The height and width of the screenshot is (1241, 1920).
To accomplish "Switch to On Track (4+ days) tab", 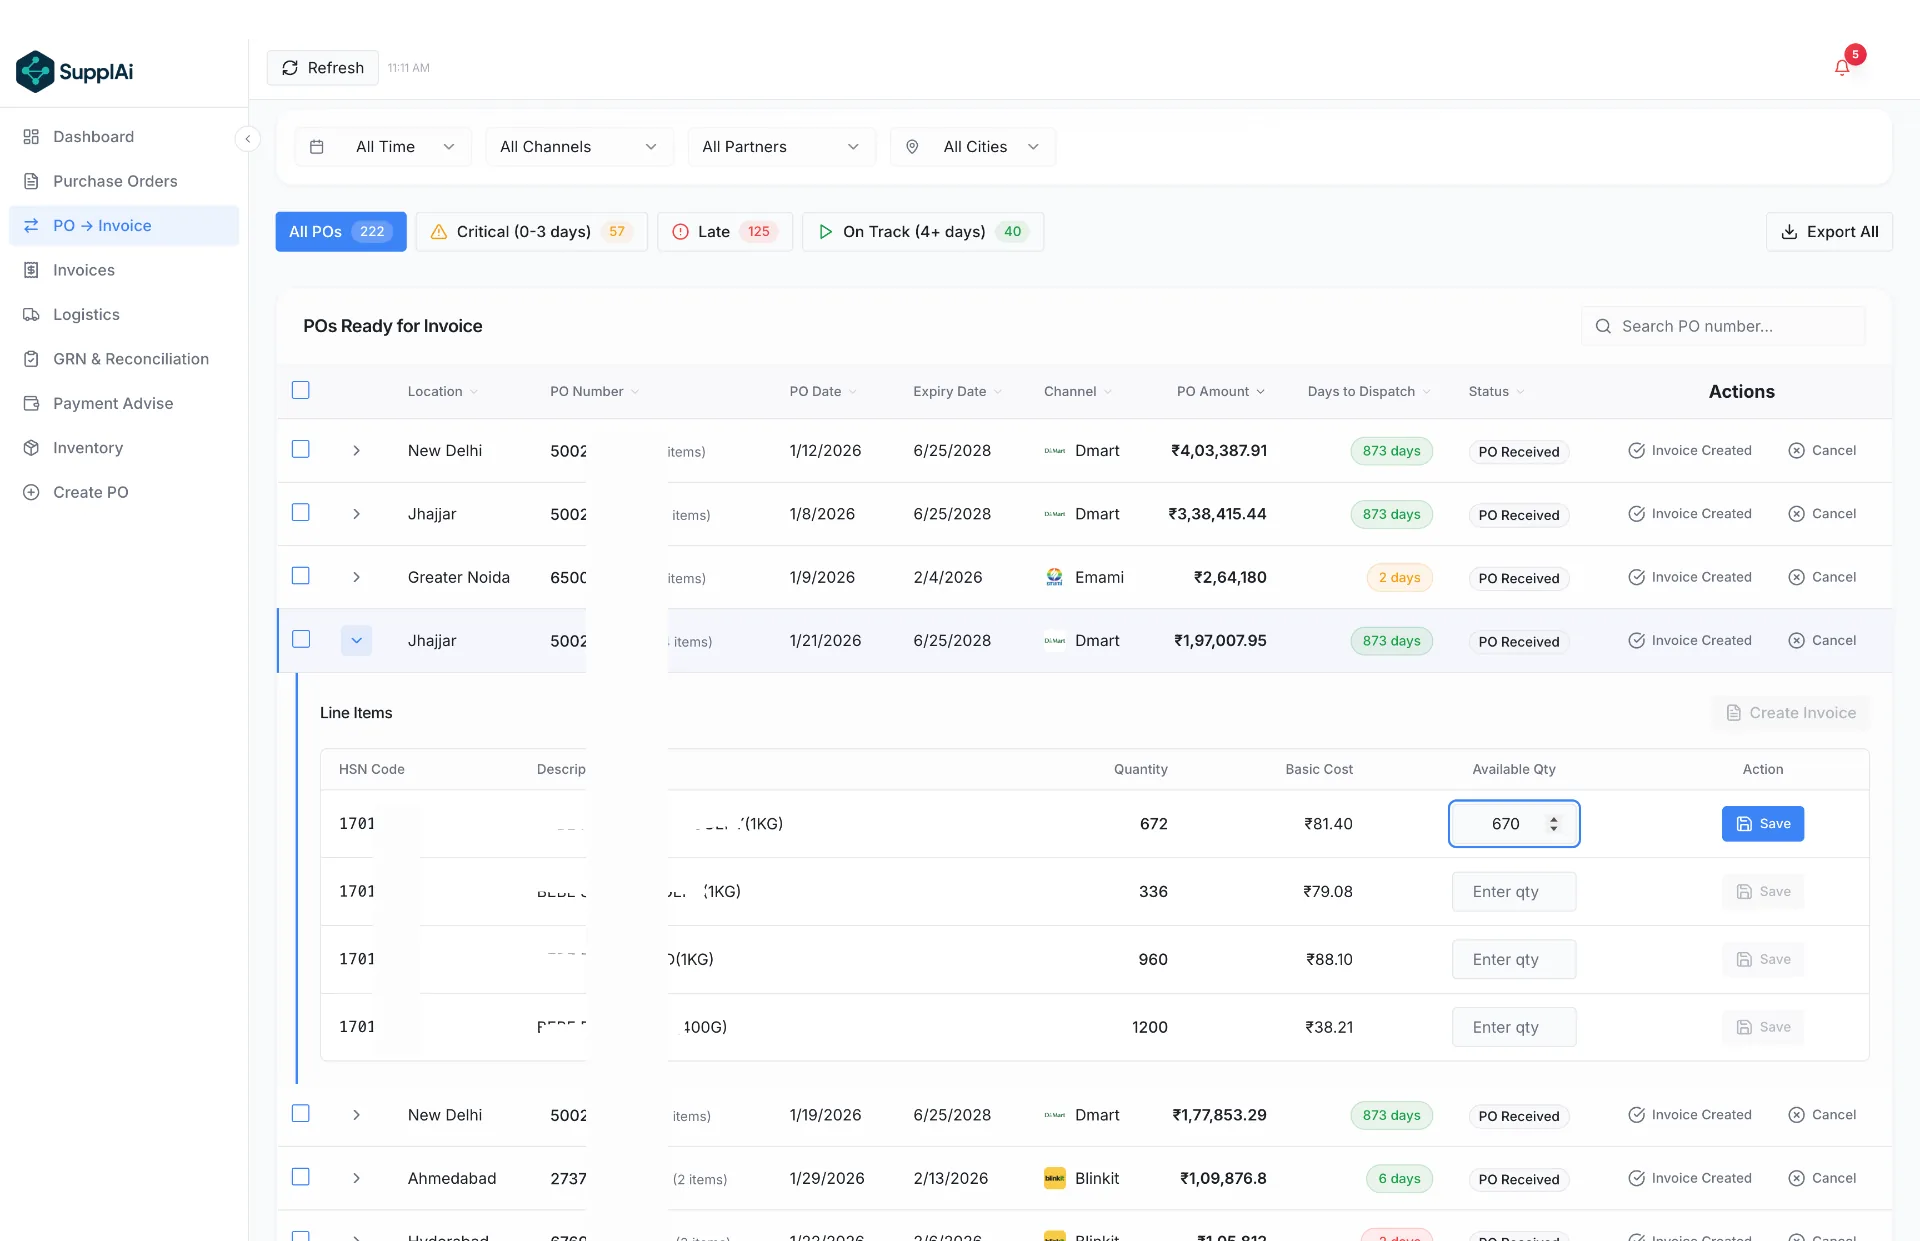I will tap(923, 232).
